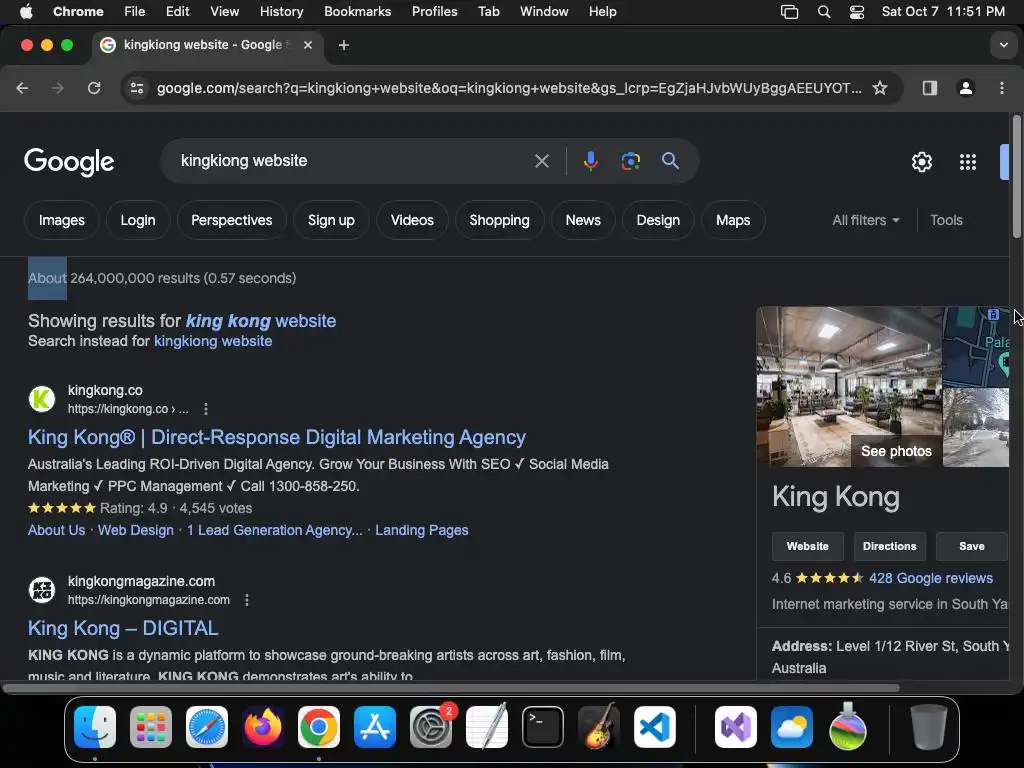Search instead for kingkiong website
Viewport: 1024px width, 768px height.
(213, 341)
